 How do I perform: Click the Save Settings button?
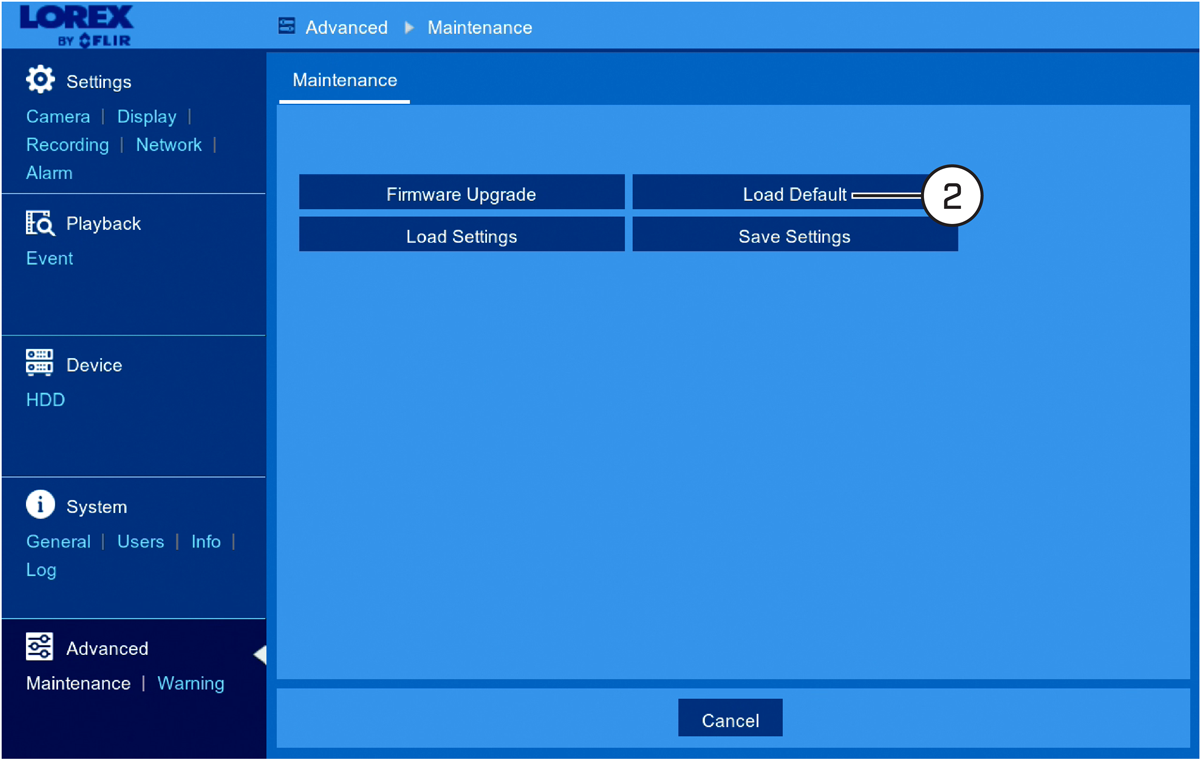coord(795,235)
